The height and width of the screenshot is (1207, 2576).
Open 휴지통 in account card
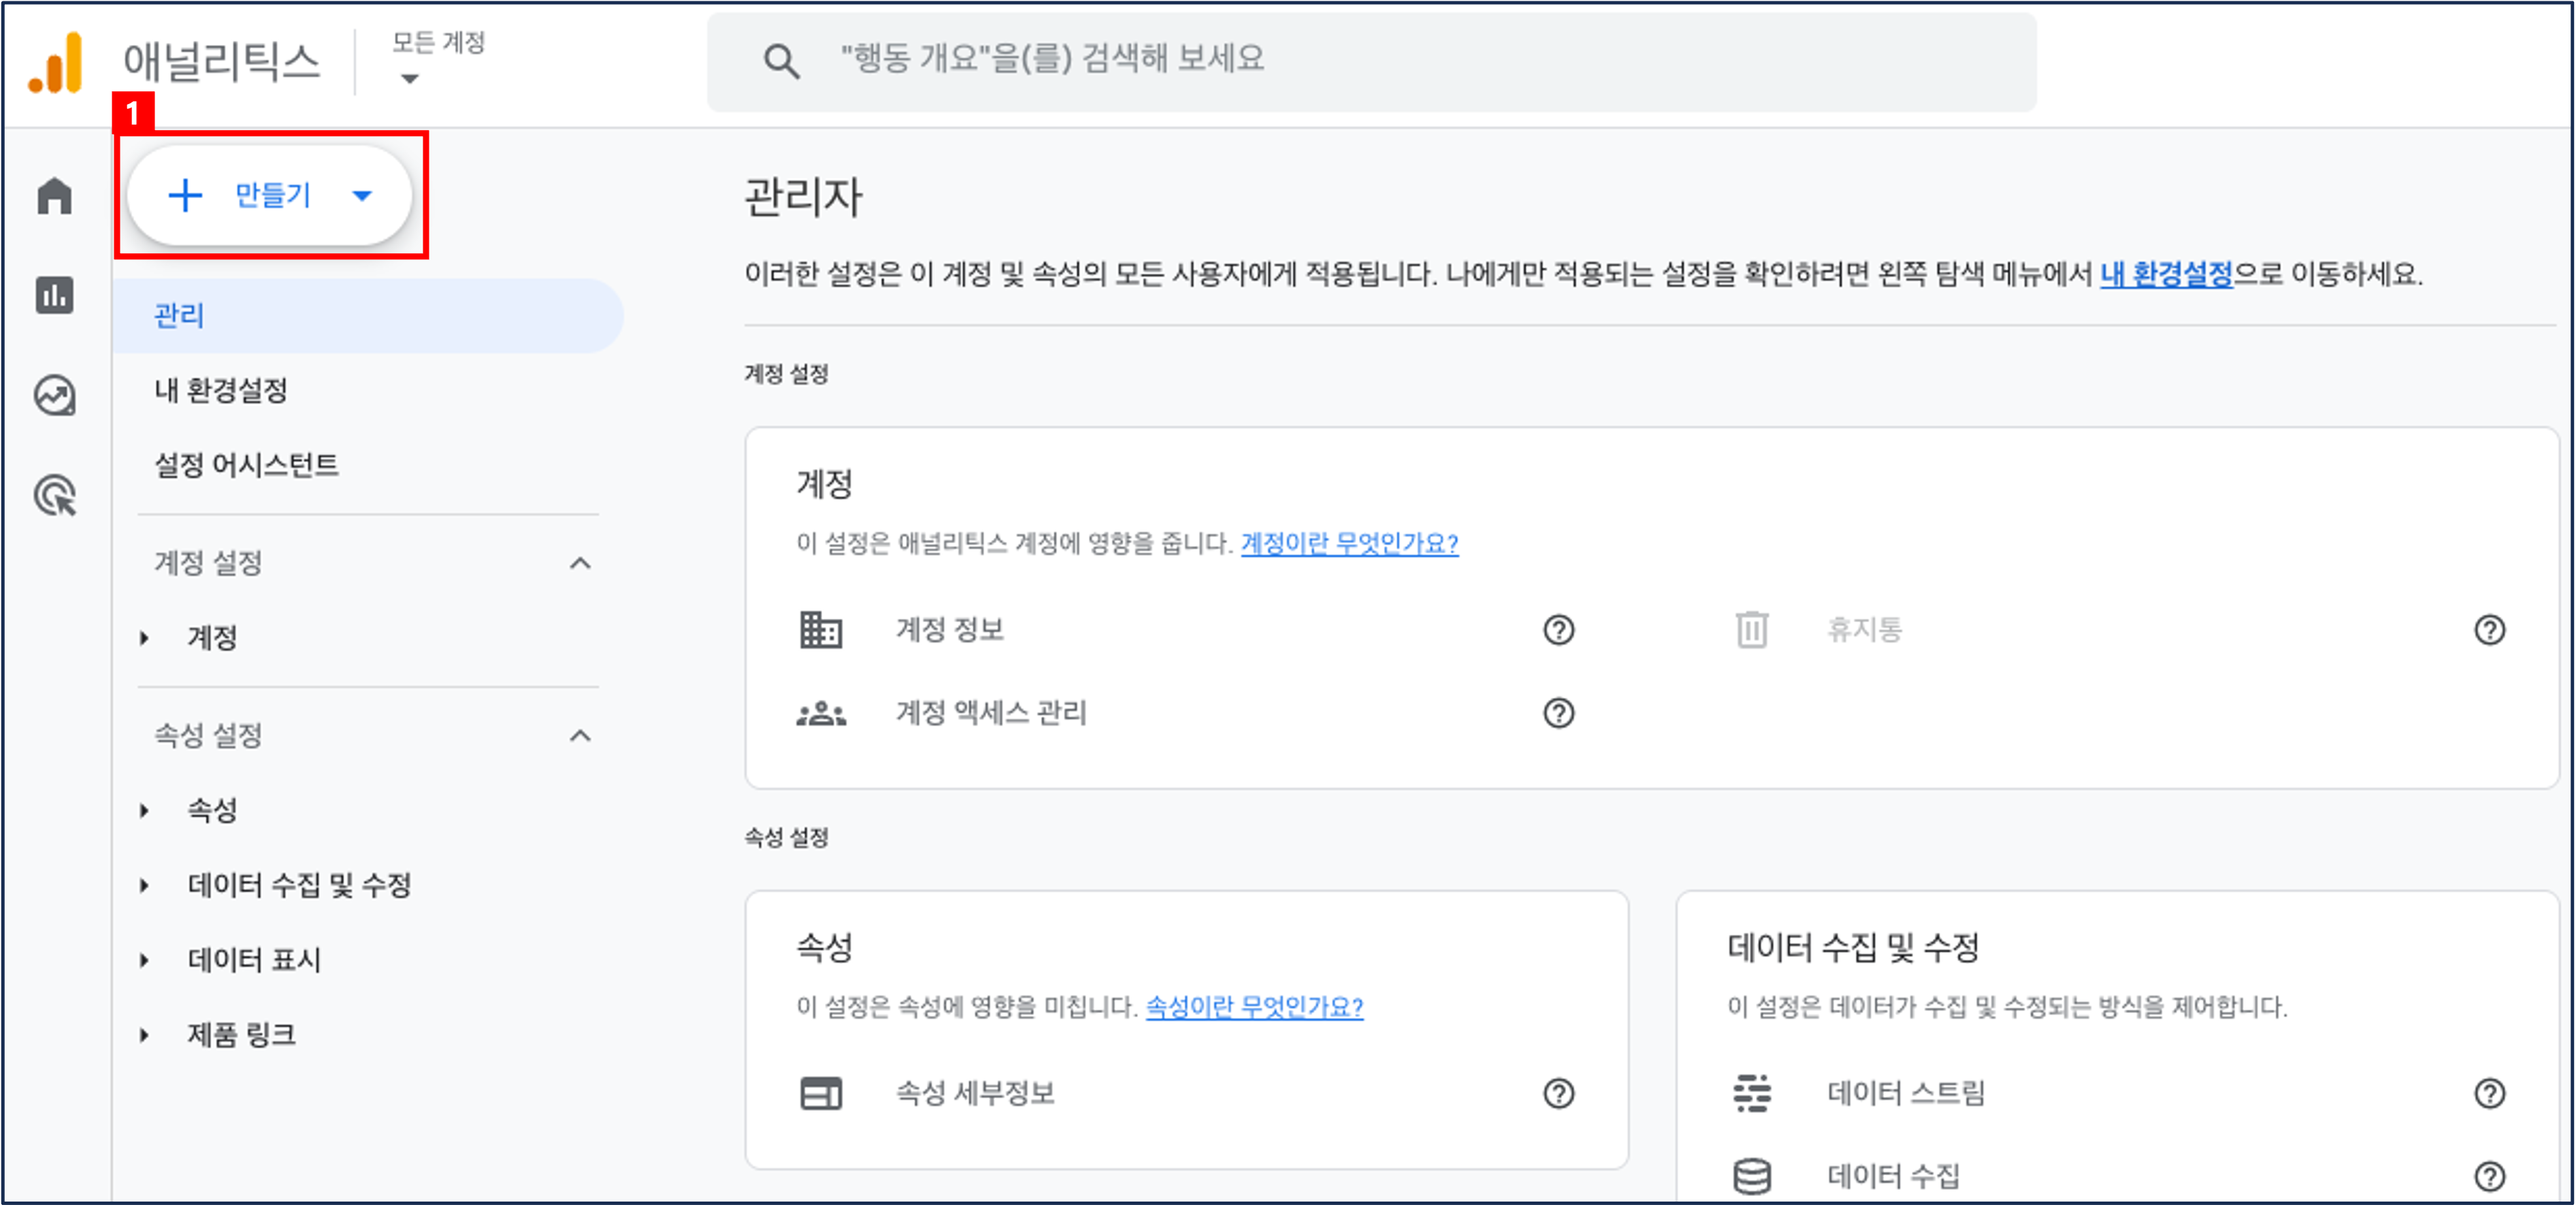(1865, 630)
